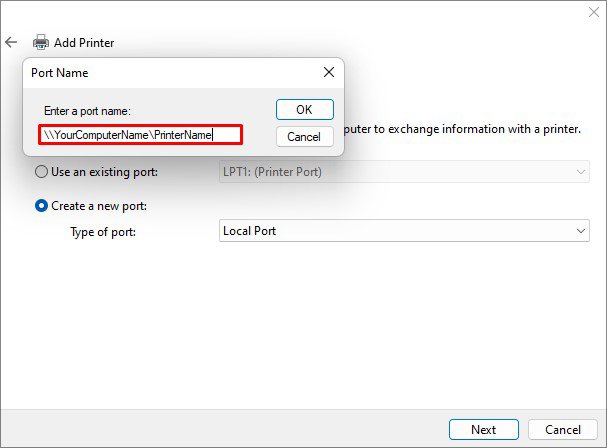The image size is (607, 448).
Task: Click the printer icon beside Add Printer
Action: [x=41, y=43]
